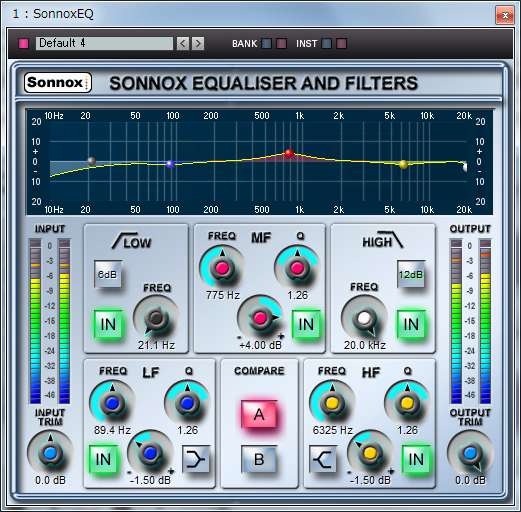Click the LF gain knob at -1.50 dB
The image size is (521, 512).
point(150,453)
